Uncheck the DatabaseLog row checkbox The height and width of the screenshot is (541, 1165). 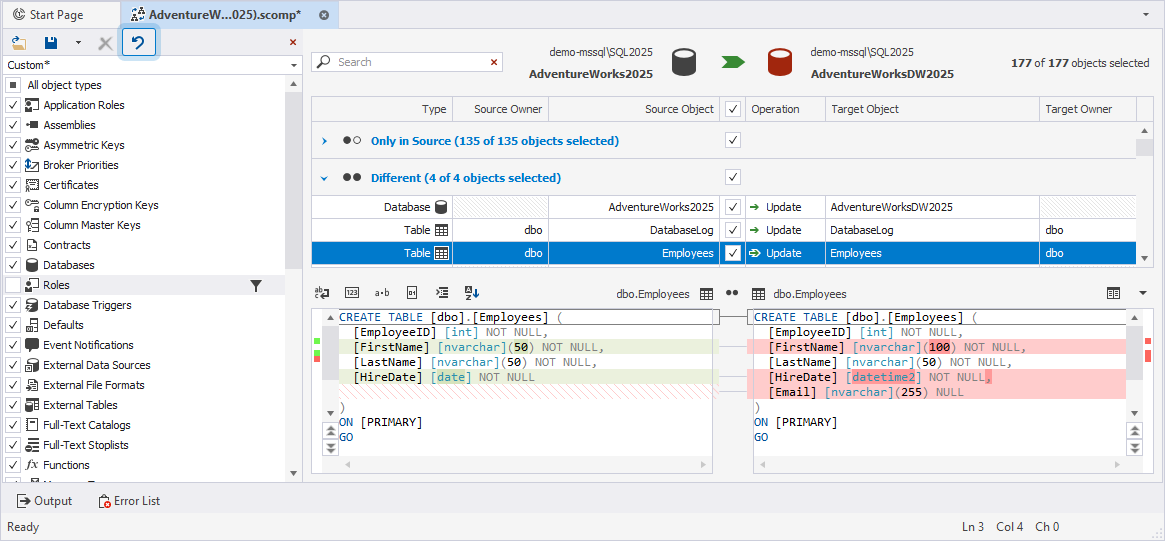click(733, 230)
